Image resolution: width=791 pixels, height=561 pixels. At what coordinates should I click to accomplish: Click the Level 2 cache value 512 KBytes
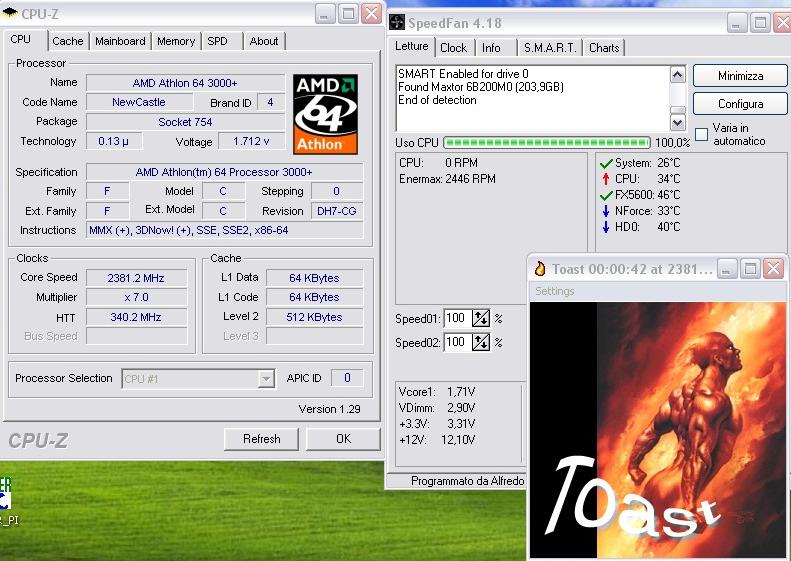(314, 317)
